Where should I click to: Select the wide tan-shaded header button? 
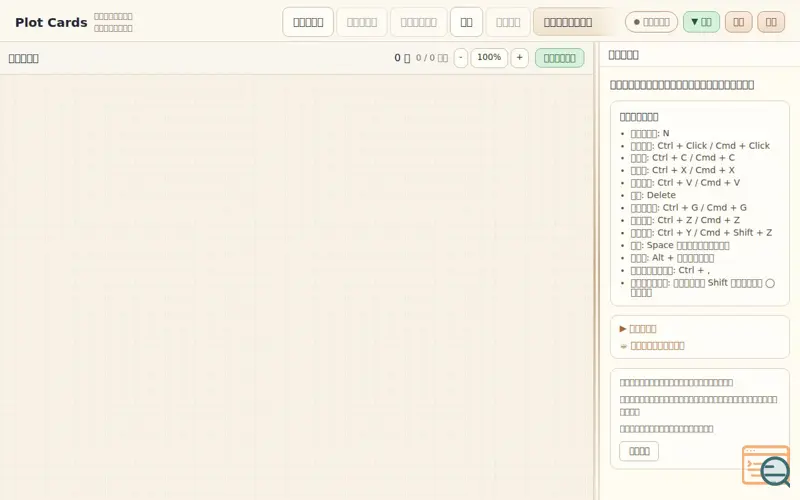(x=572, y=22)
